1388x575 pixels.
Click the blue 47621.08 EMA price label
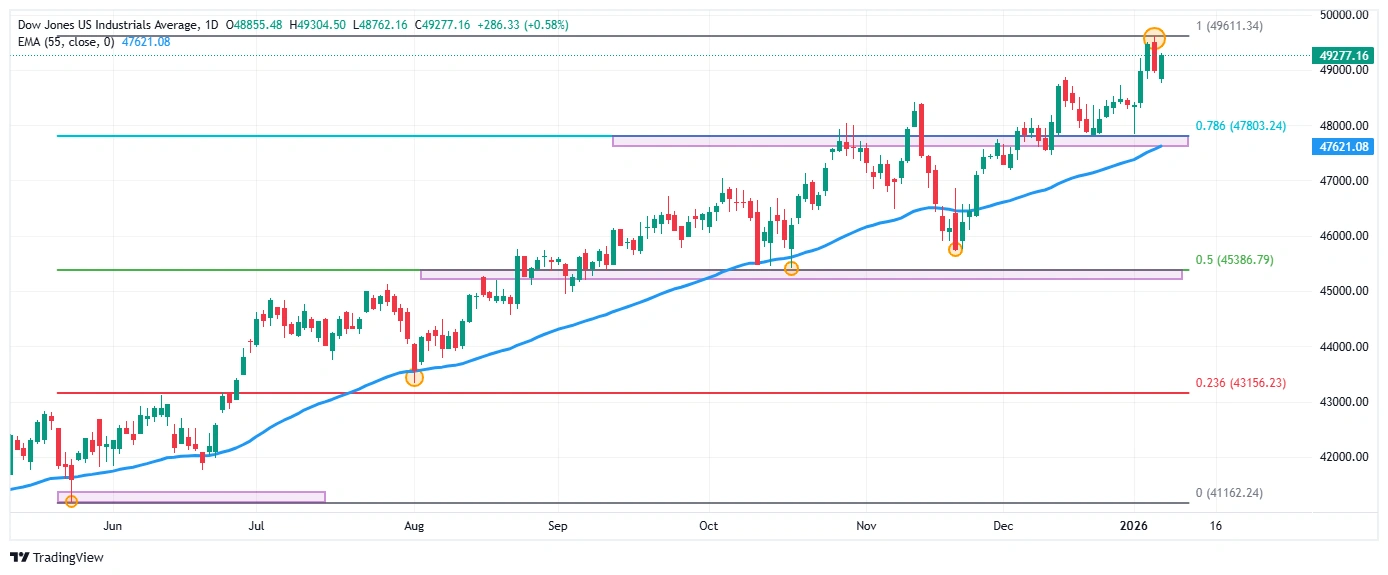(1342, 146)
